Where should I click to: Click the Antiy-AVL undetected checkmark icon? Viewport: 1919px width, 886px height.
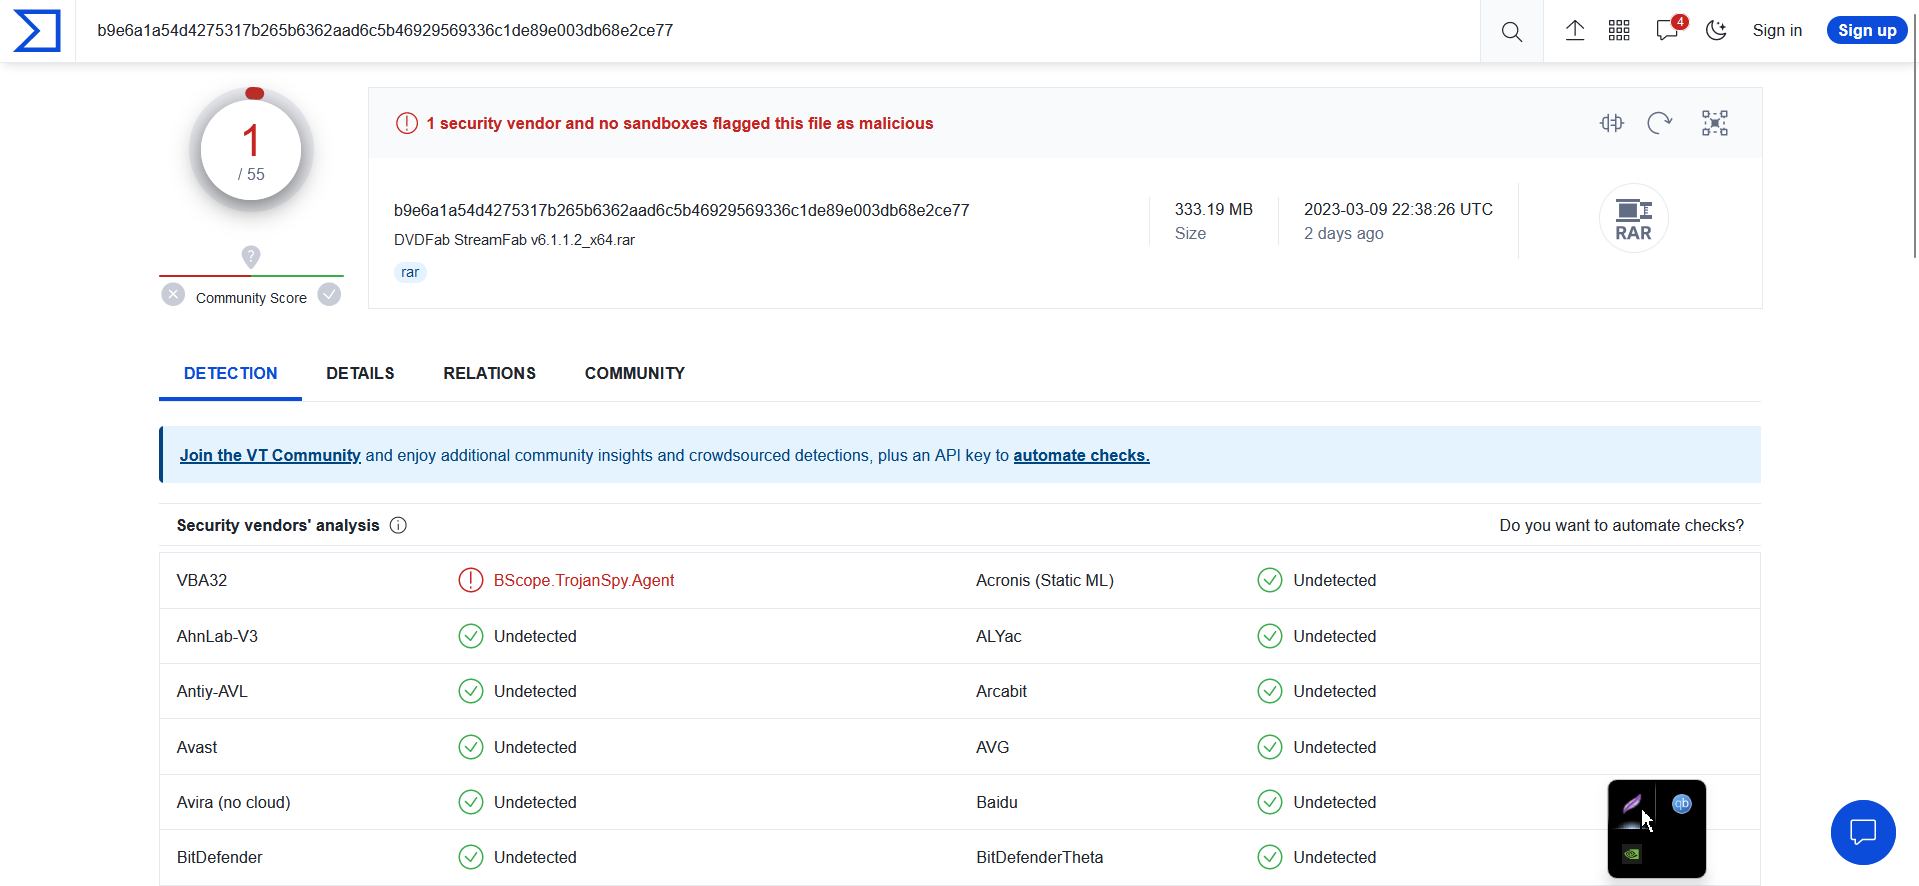pyautogui.click(x=471, y=691)
